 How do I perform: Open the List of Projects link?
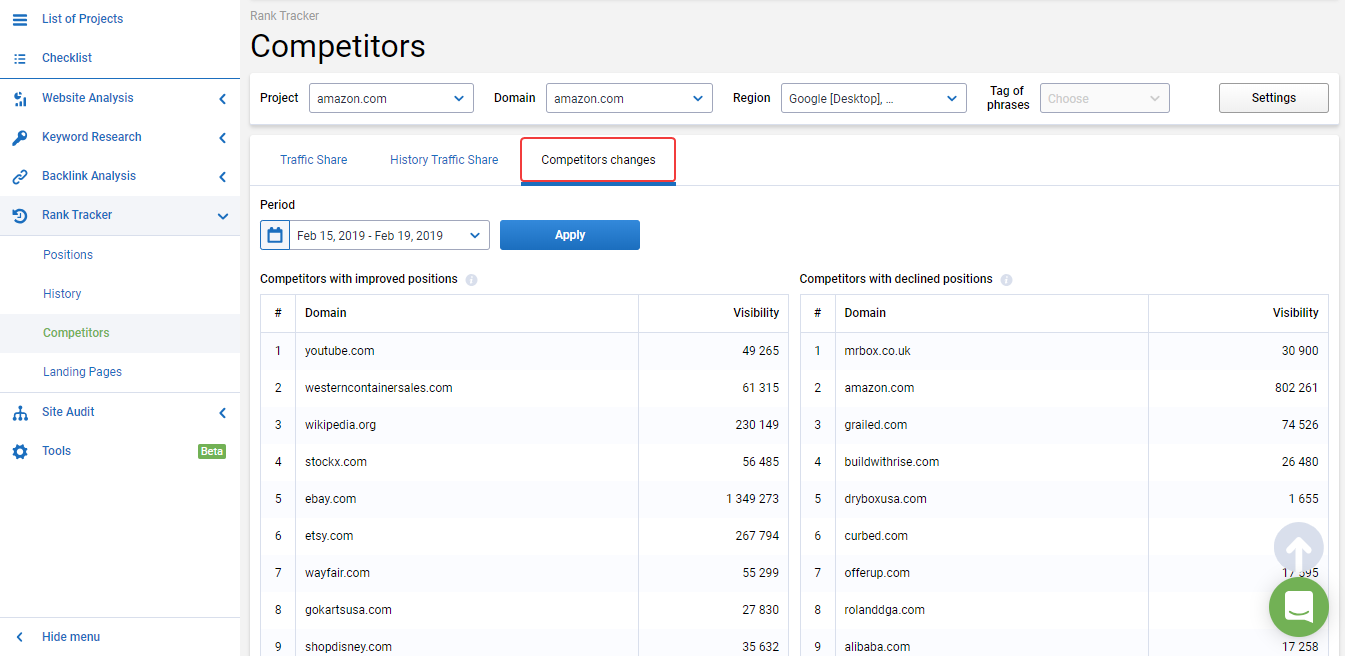click(x=83, y=19)
